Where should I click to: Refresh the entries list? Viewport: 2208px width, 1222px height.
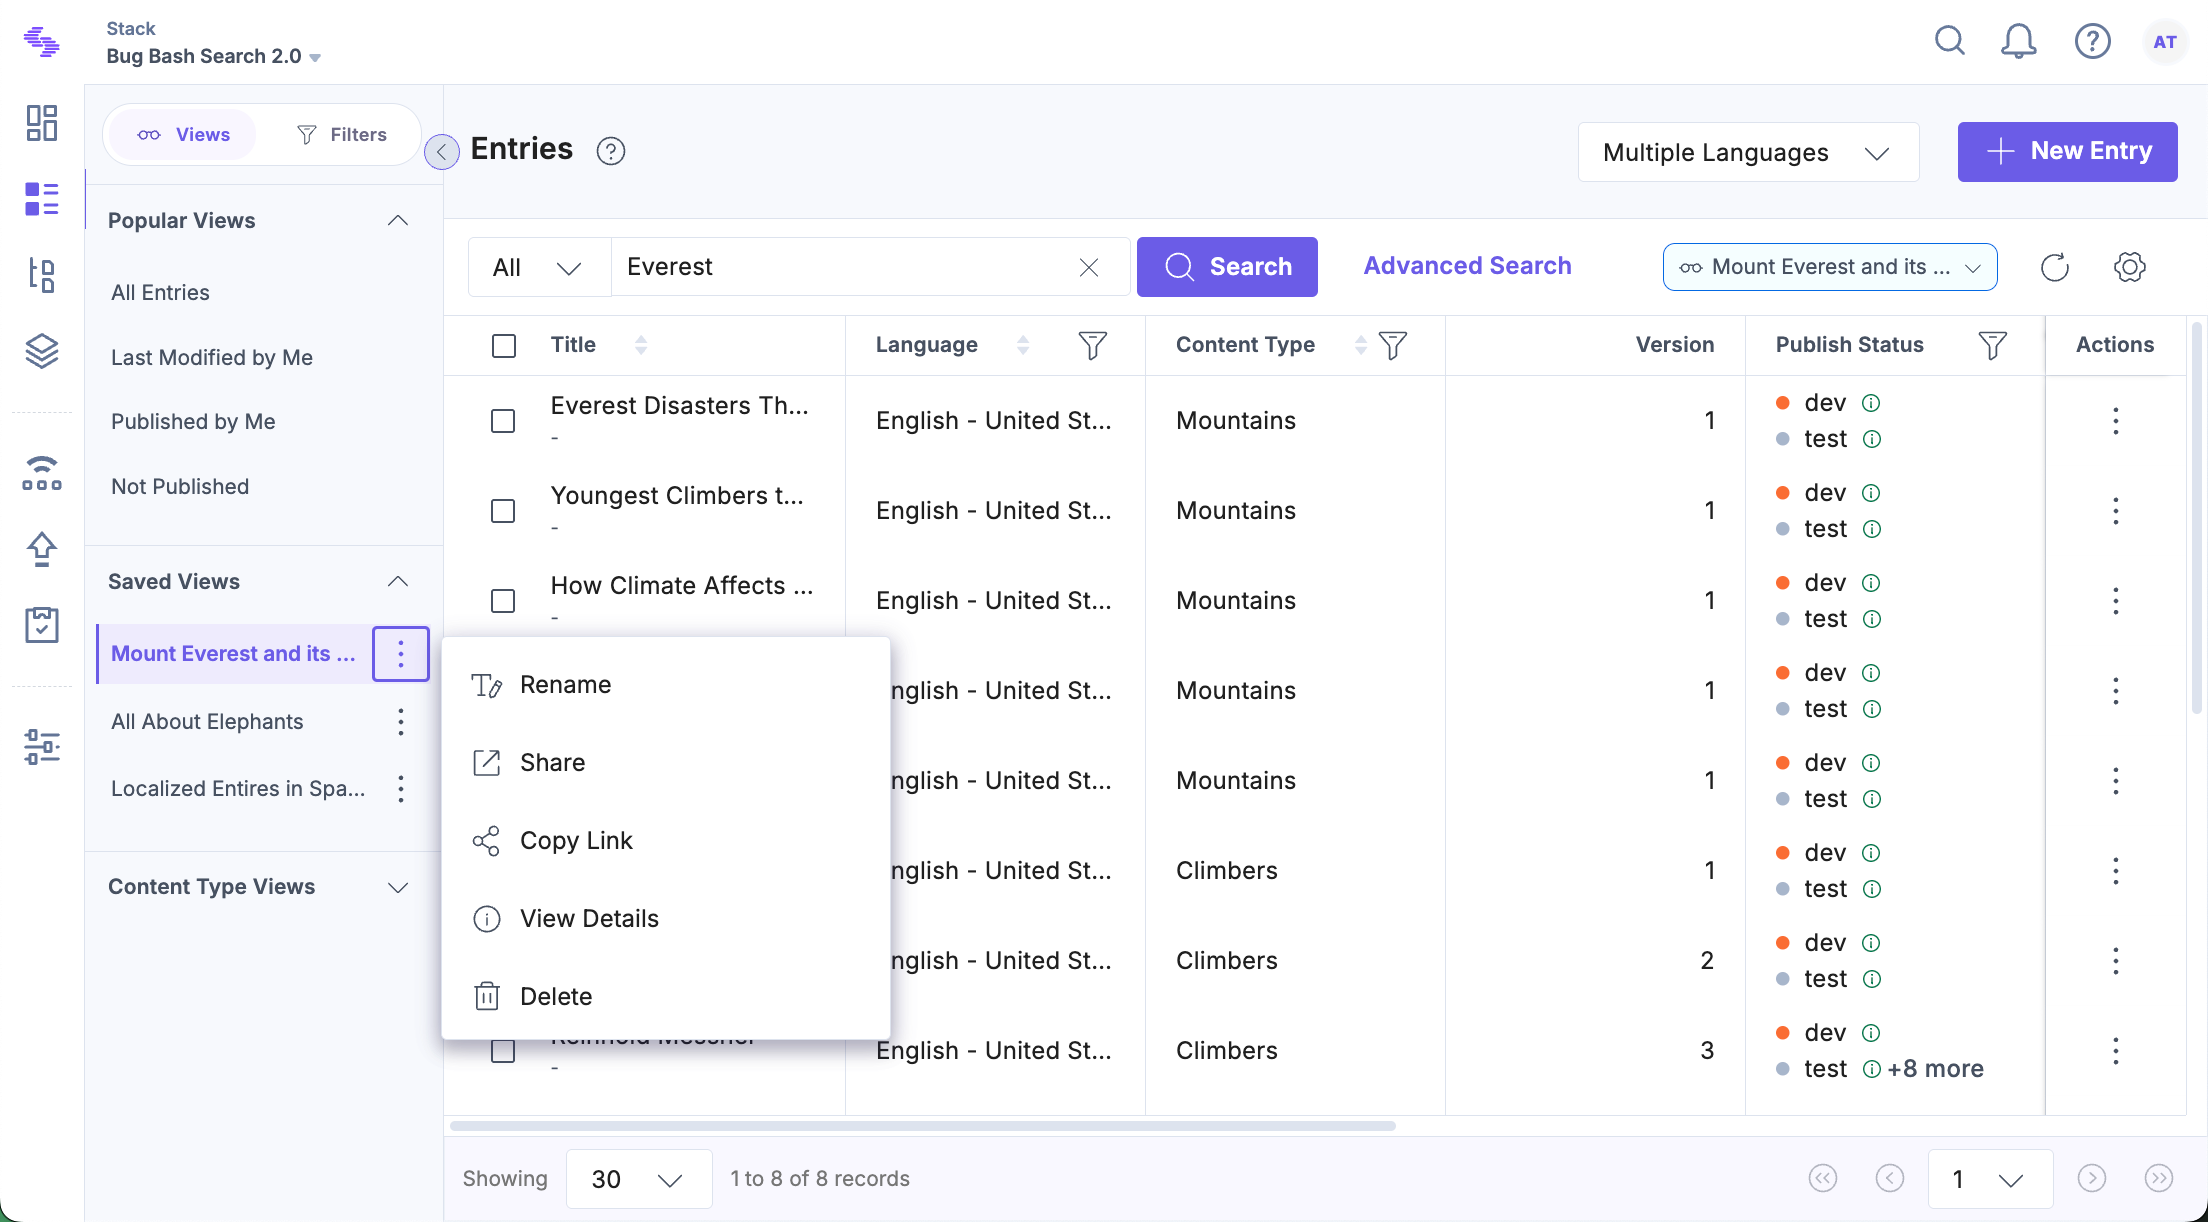coord(2055,267)
